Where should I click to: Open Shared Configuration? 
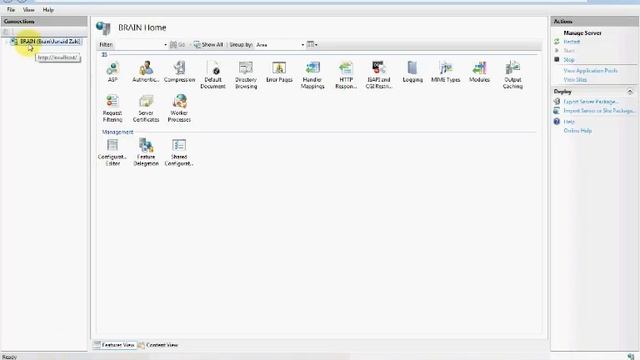179,152
